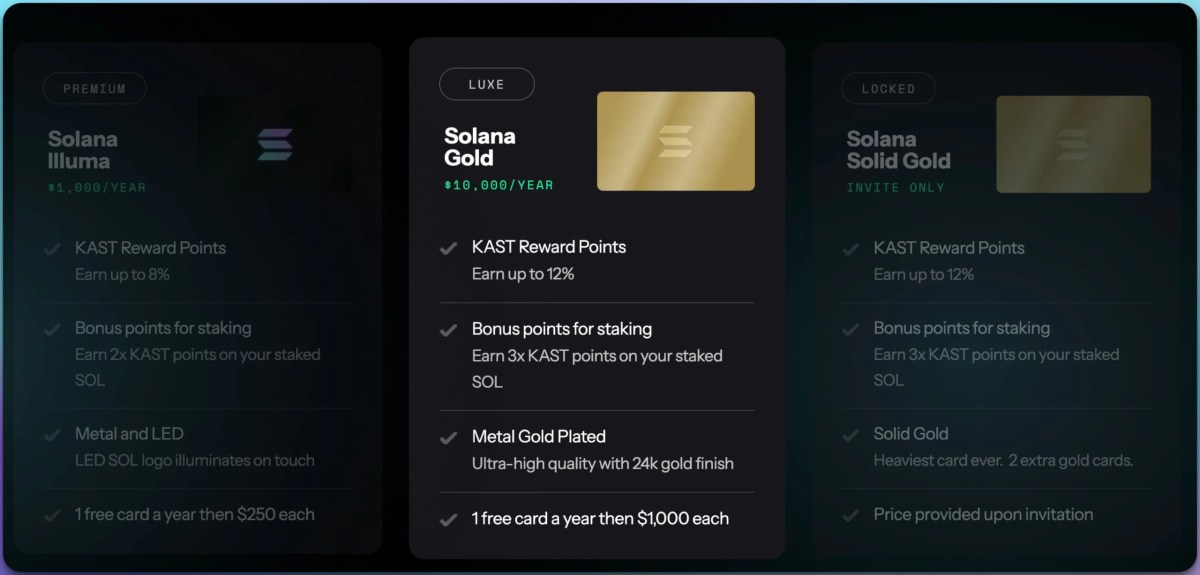This screenshot has height=575, width=1200.
Task: Select the LOCKED tier badge
Action: (888, 89)
